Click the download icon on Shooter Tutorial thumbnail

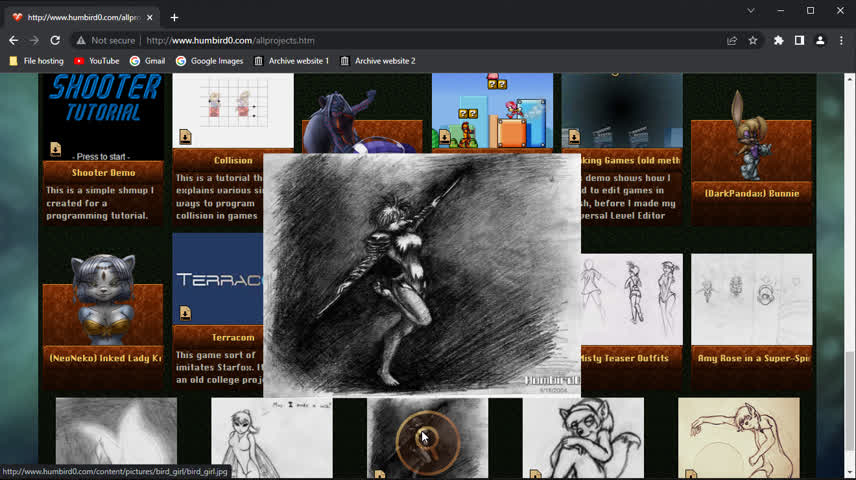click(x=56, y=149)
